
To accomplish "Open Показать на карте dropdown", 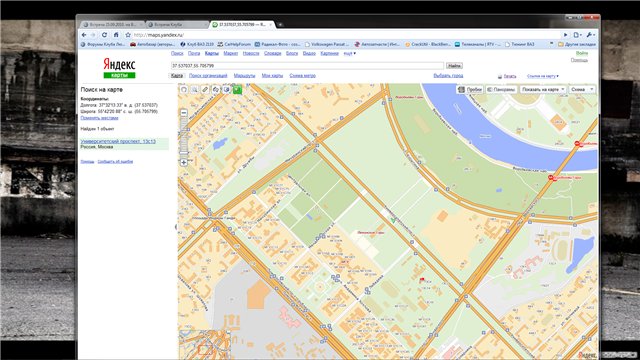I will tap(542, 89).
